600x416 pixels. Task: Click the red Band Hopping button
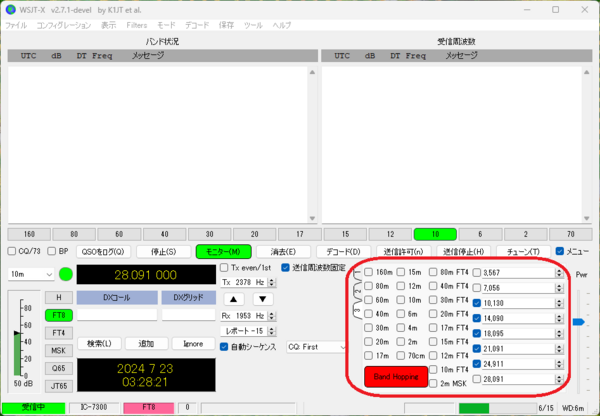click(396, 377)
